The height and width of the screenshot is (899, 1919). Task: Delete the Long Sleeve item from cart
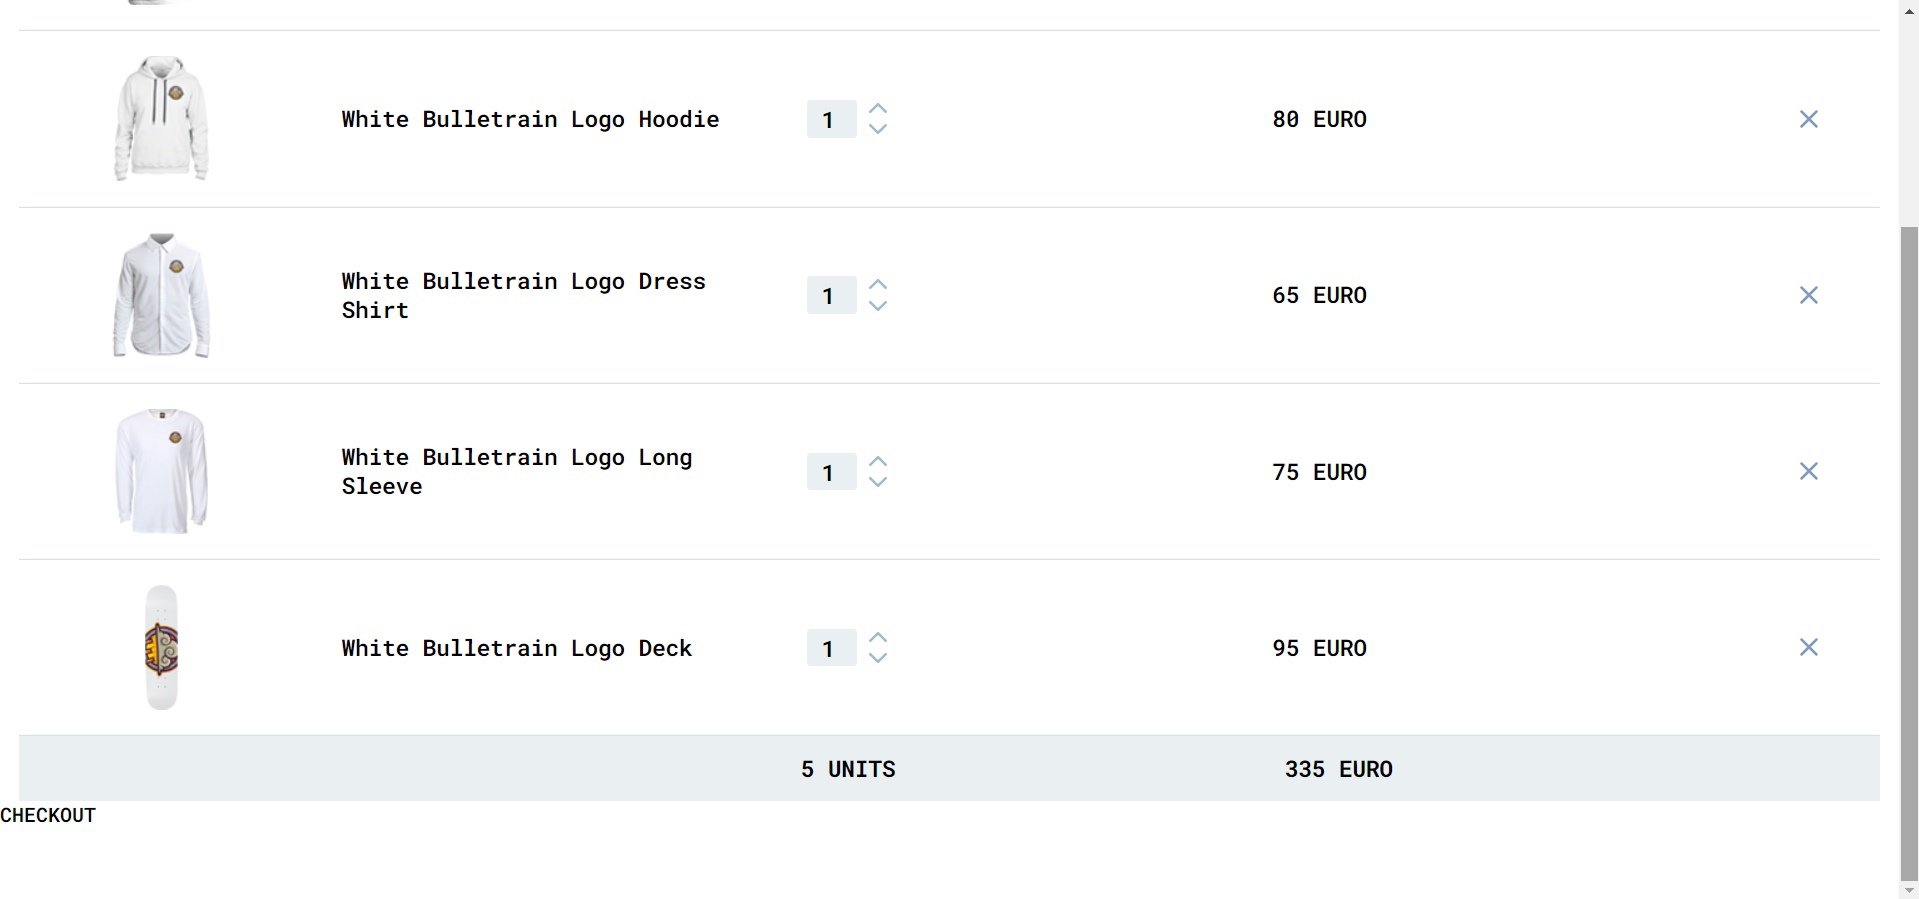coord(1808,471)
